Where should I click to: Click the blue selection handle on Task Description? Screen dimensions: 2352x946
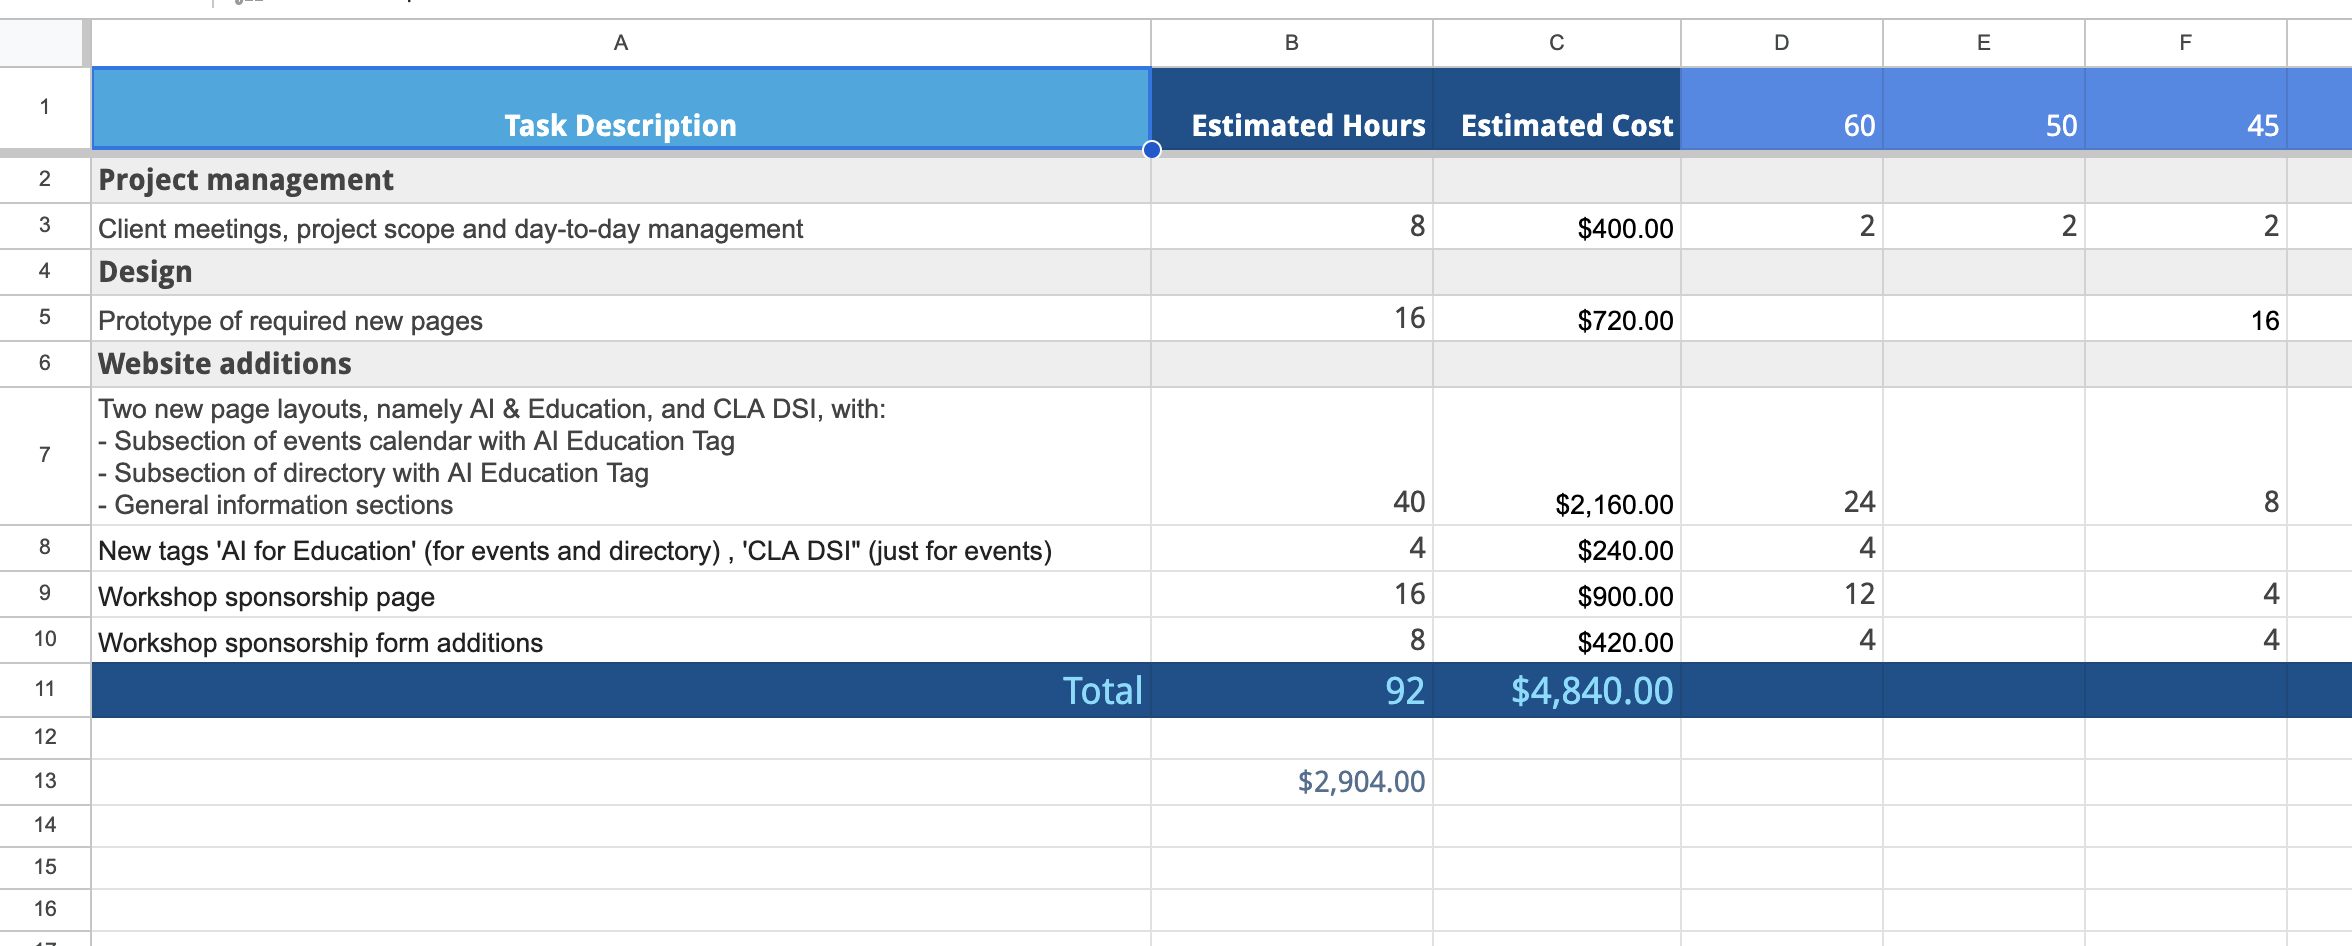click(x=1151, y=150)
